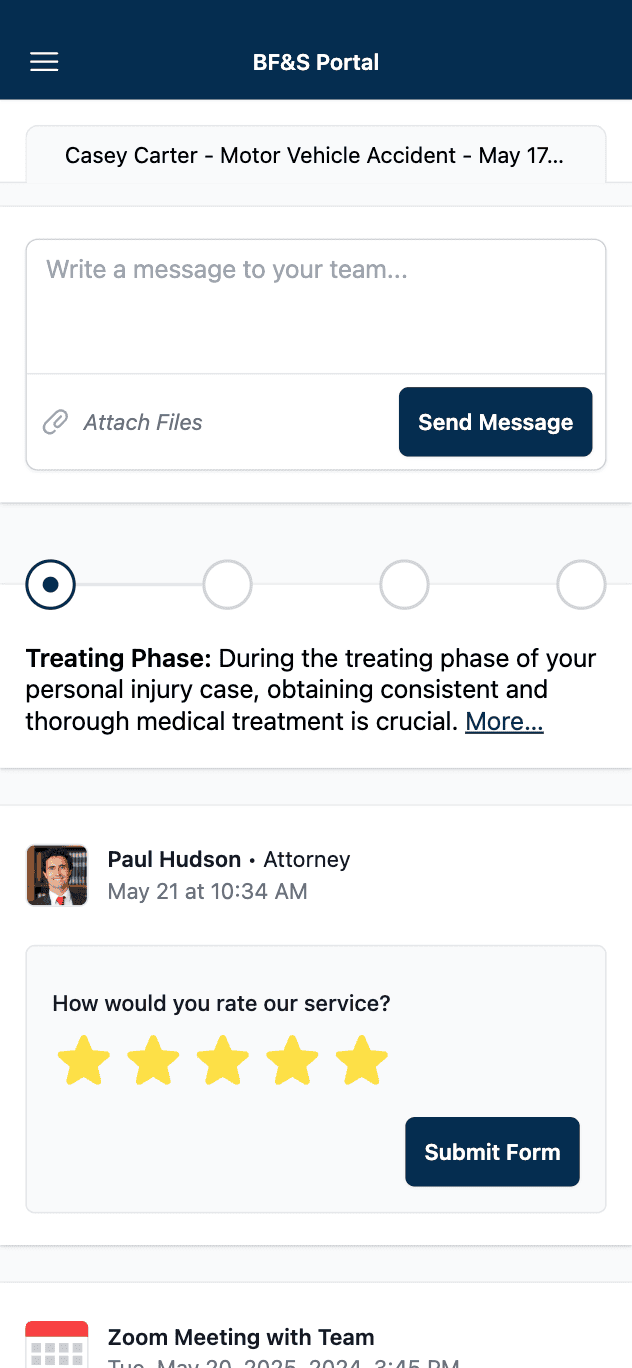The height and width of the screenshot is (1368, 632).
Task: Click the Attach Files paperclip icon
Action: tap(56, 422)
